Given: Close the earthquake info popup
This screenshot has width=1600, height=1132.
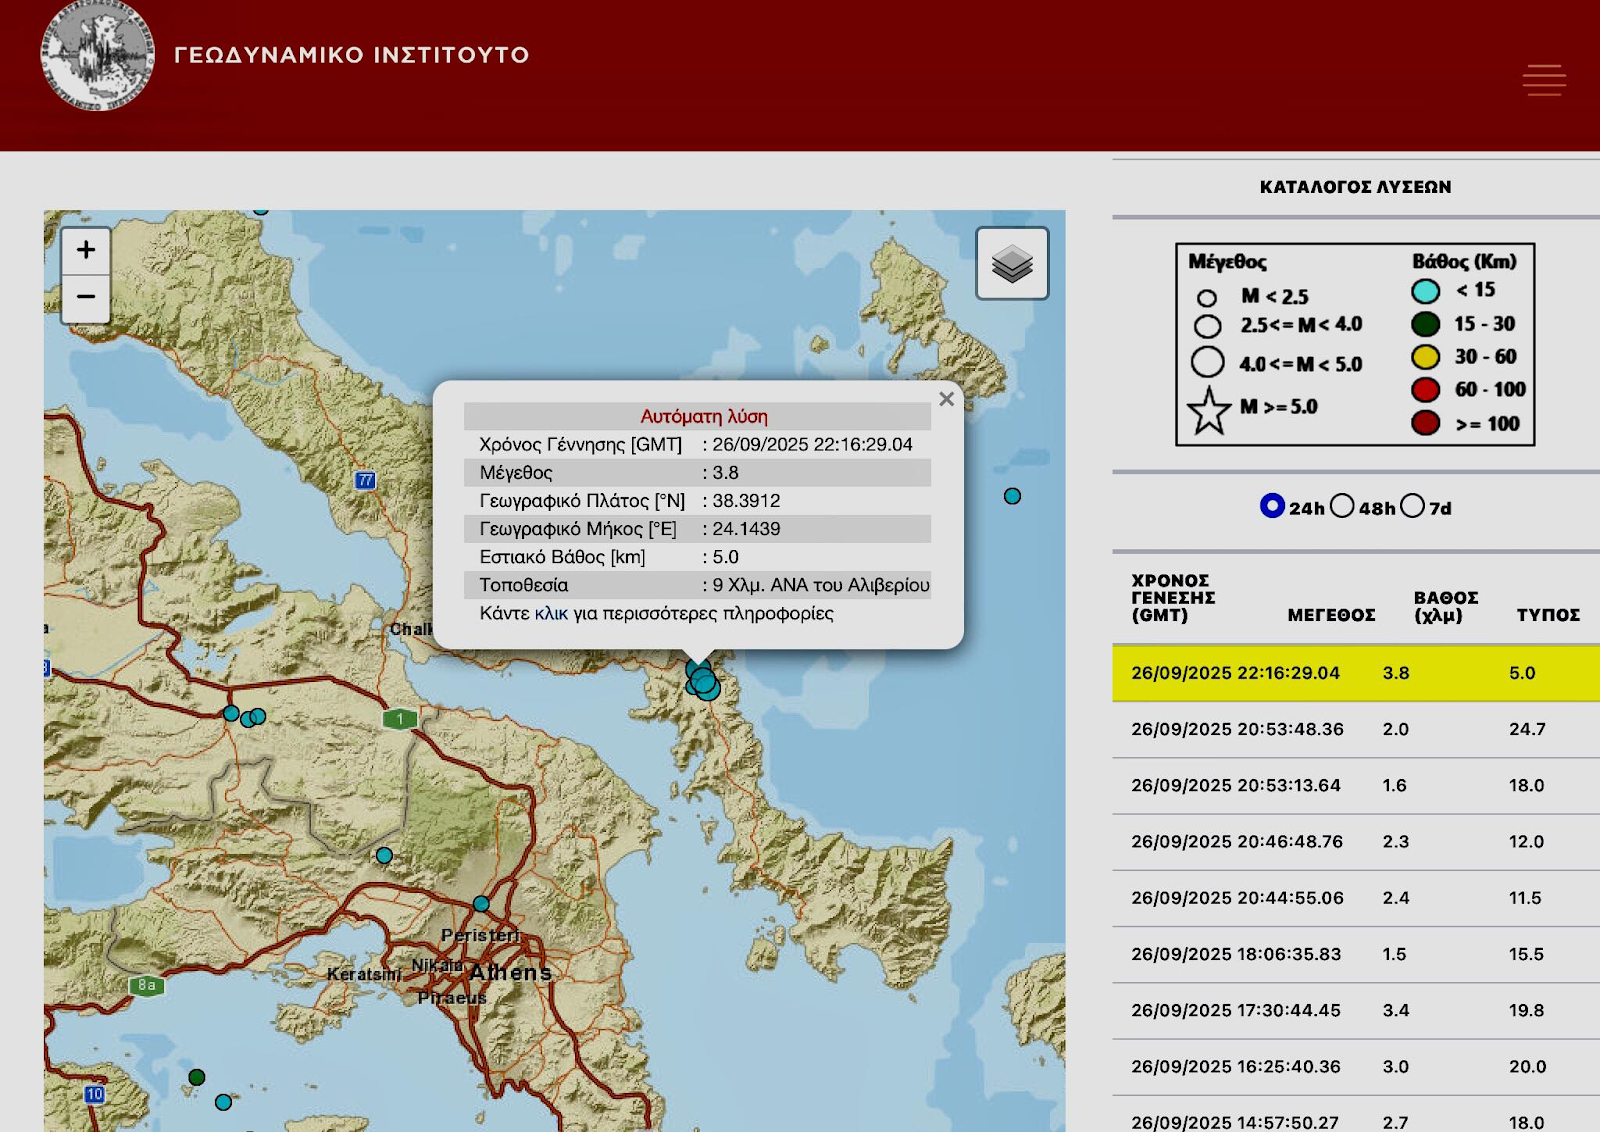Looking at the screenshot, I should tap(946, 399).
